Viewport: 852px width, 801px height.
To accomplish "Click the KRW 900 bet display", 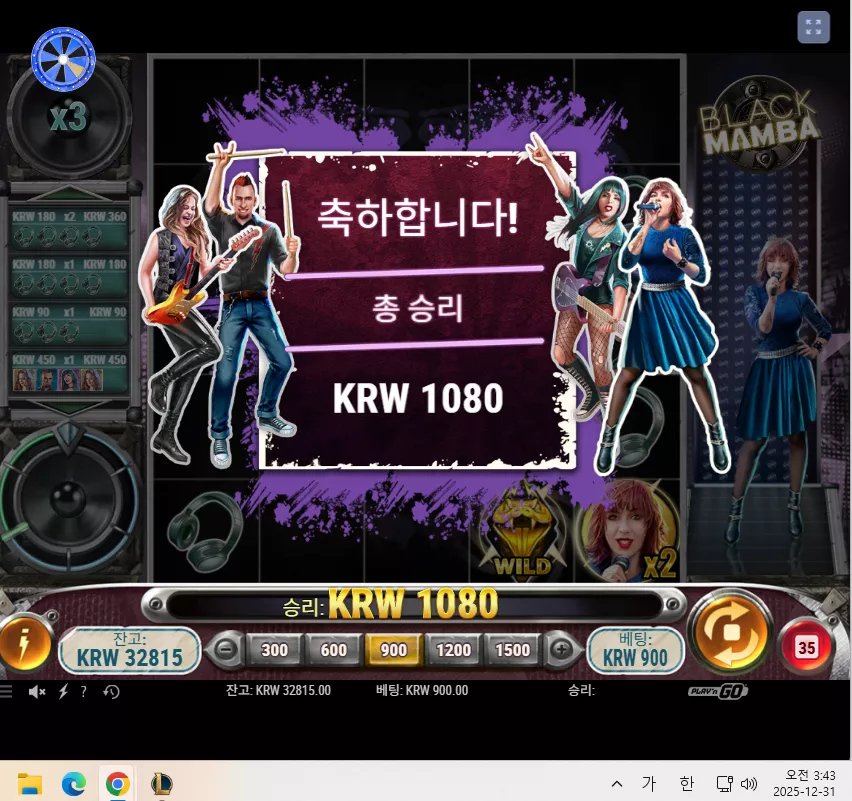I will click(635, 650).
